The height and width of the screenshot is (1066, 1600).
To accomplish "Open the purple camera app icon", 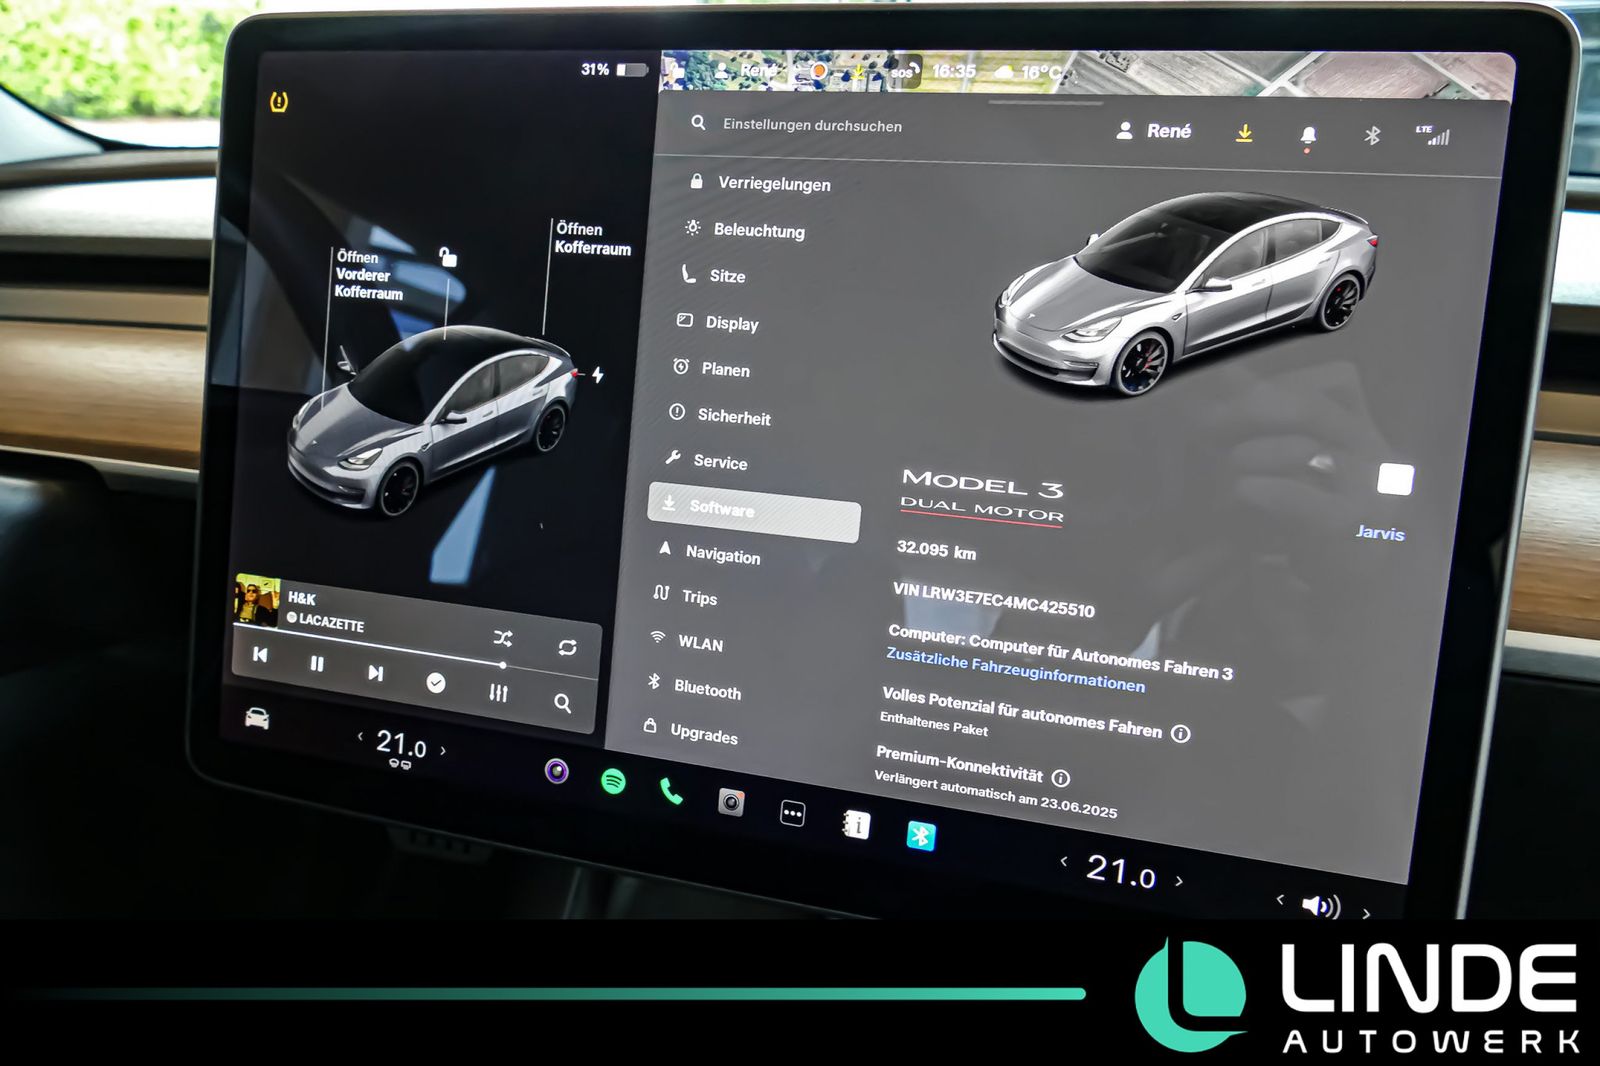I will click(557, 771).
